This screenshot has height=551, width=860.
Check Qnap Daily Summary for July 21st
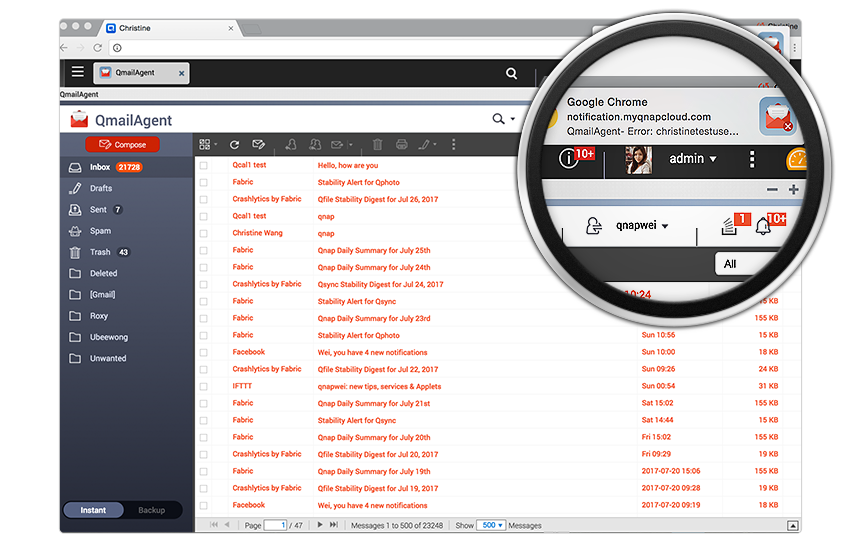point(203,403)
